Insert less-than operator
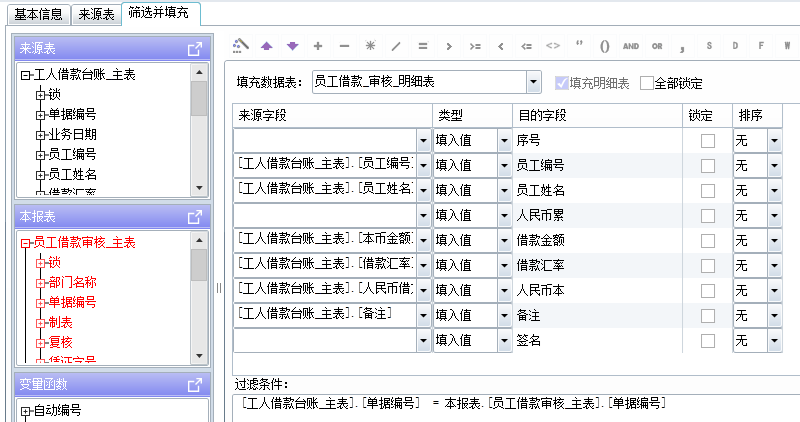 click(x=501, y=46)
